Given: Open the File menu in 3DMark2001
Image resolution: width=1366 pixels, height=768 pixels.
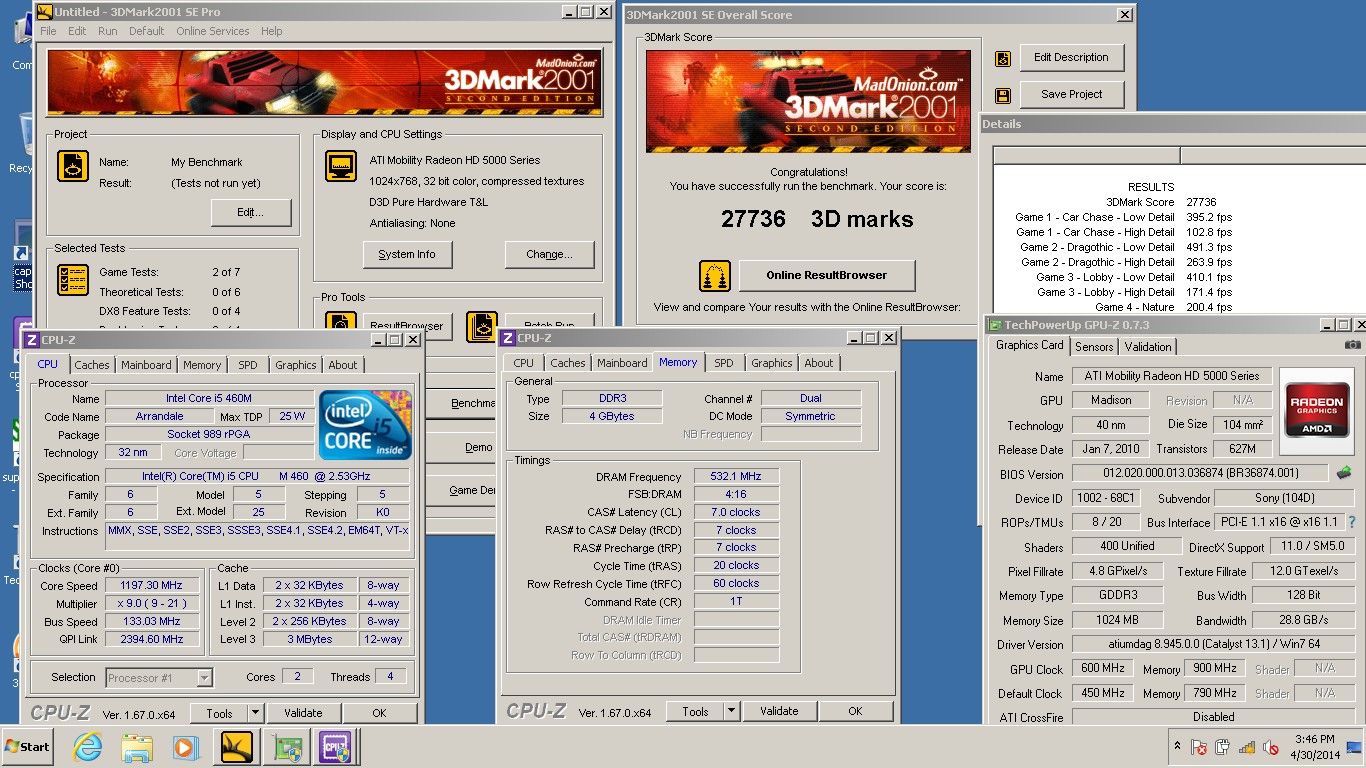Looking at the screenshot, I should 48,31.
